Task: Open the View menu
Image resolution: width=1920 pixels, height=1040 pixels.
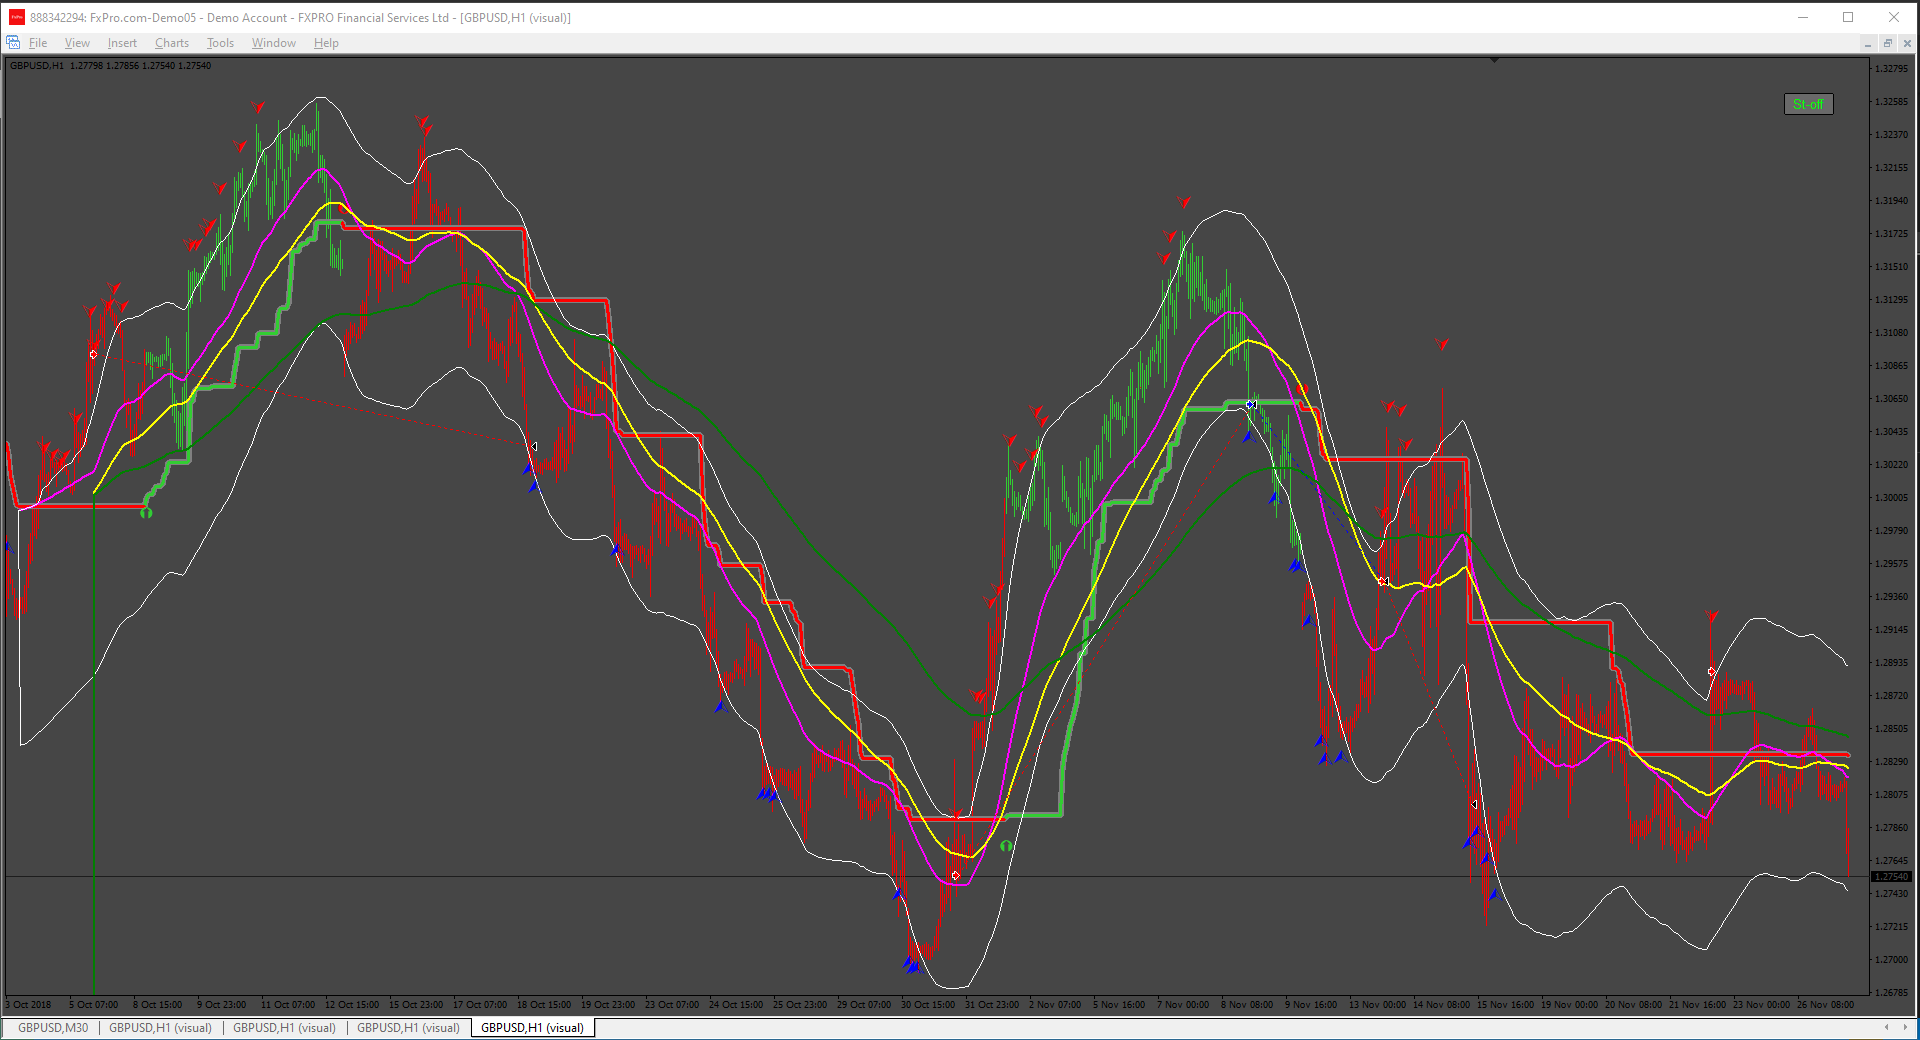Action: pyautogui.click(x=77, y=43)
